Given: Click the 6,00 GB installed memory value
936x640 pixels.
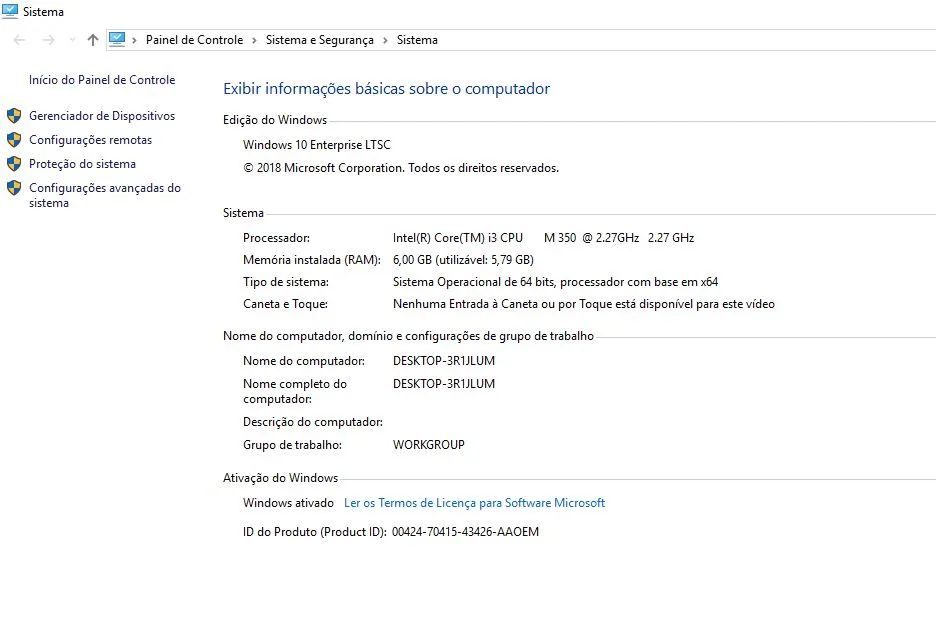Looking at the screenshot, I should click(x=463, y=260).
